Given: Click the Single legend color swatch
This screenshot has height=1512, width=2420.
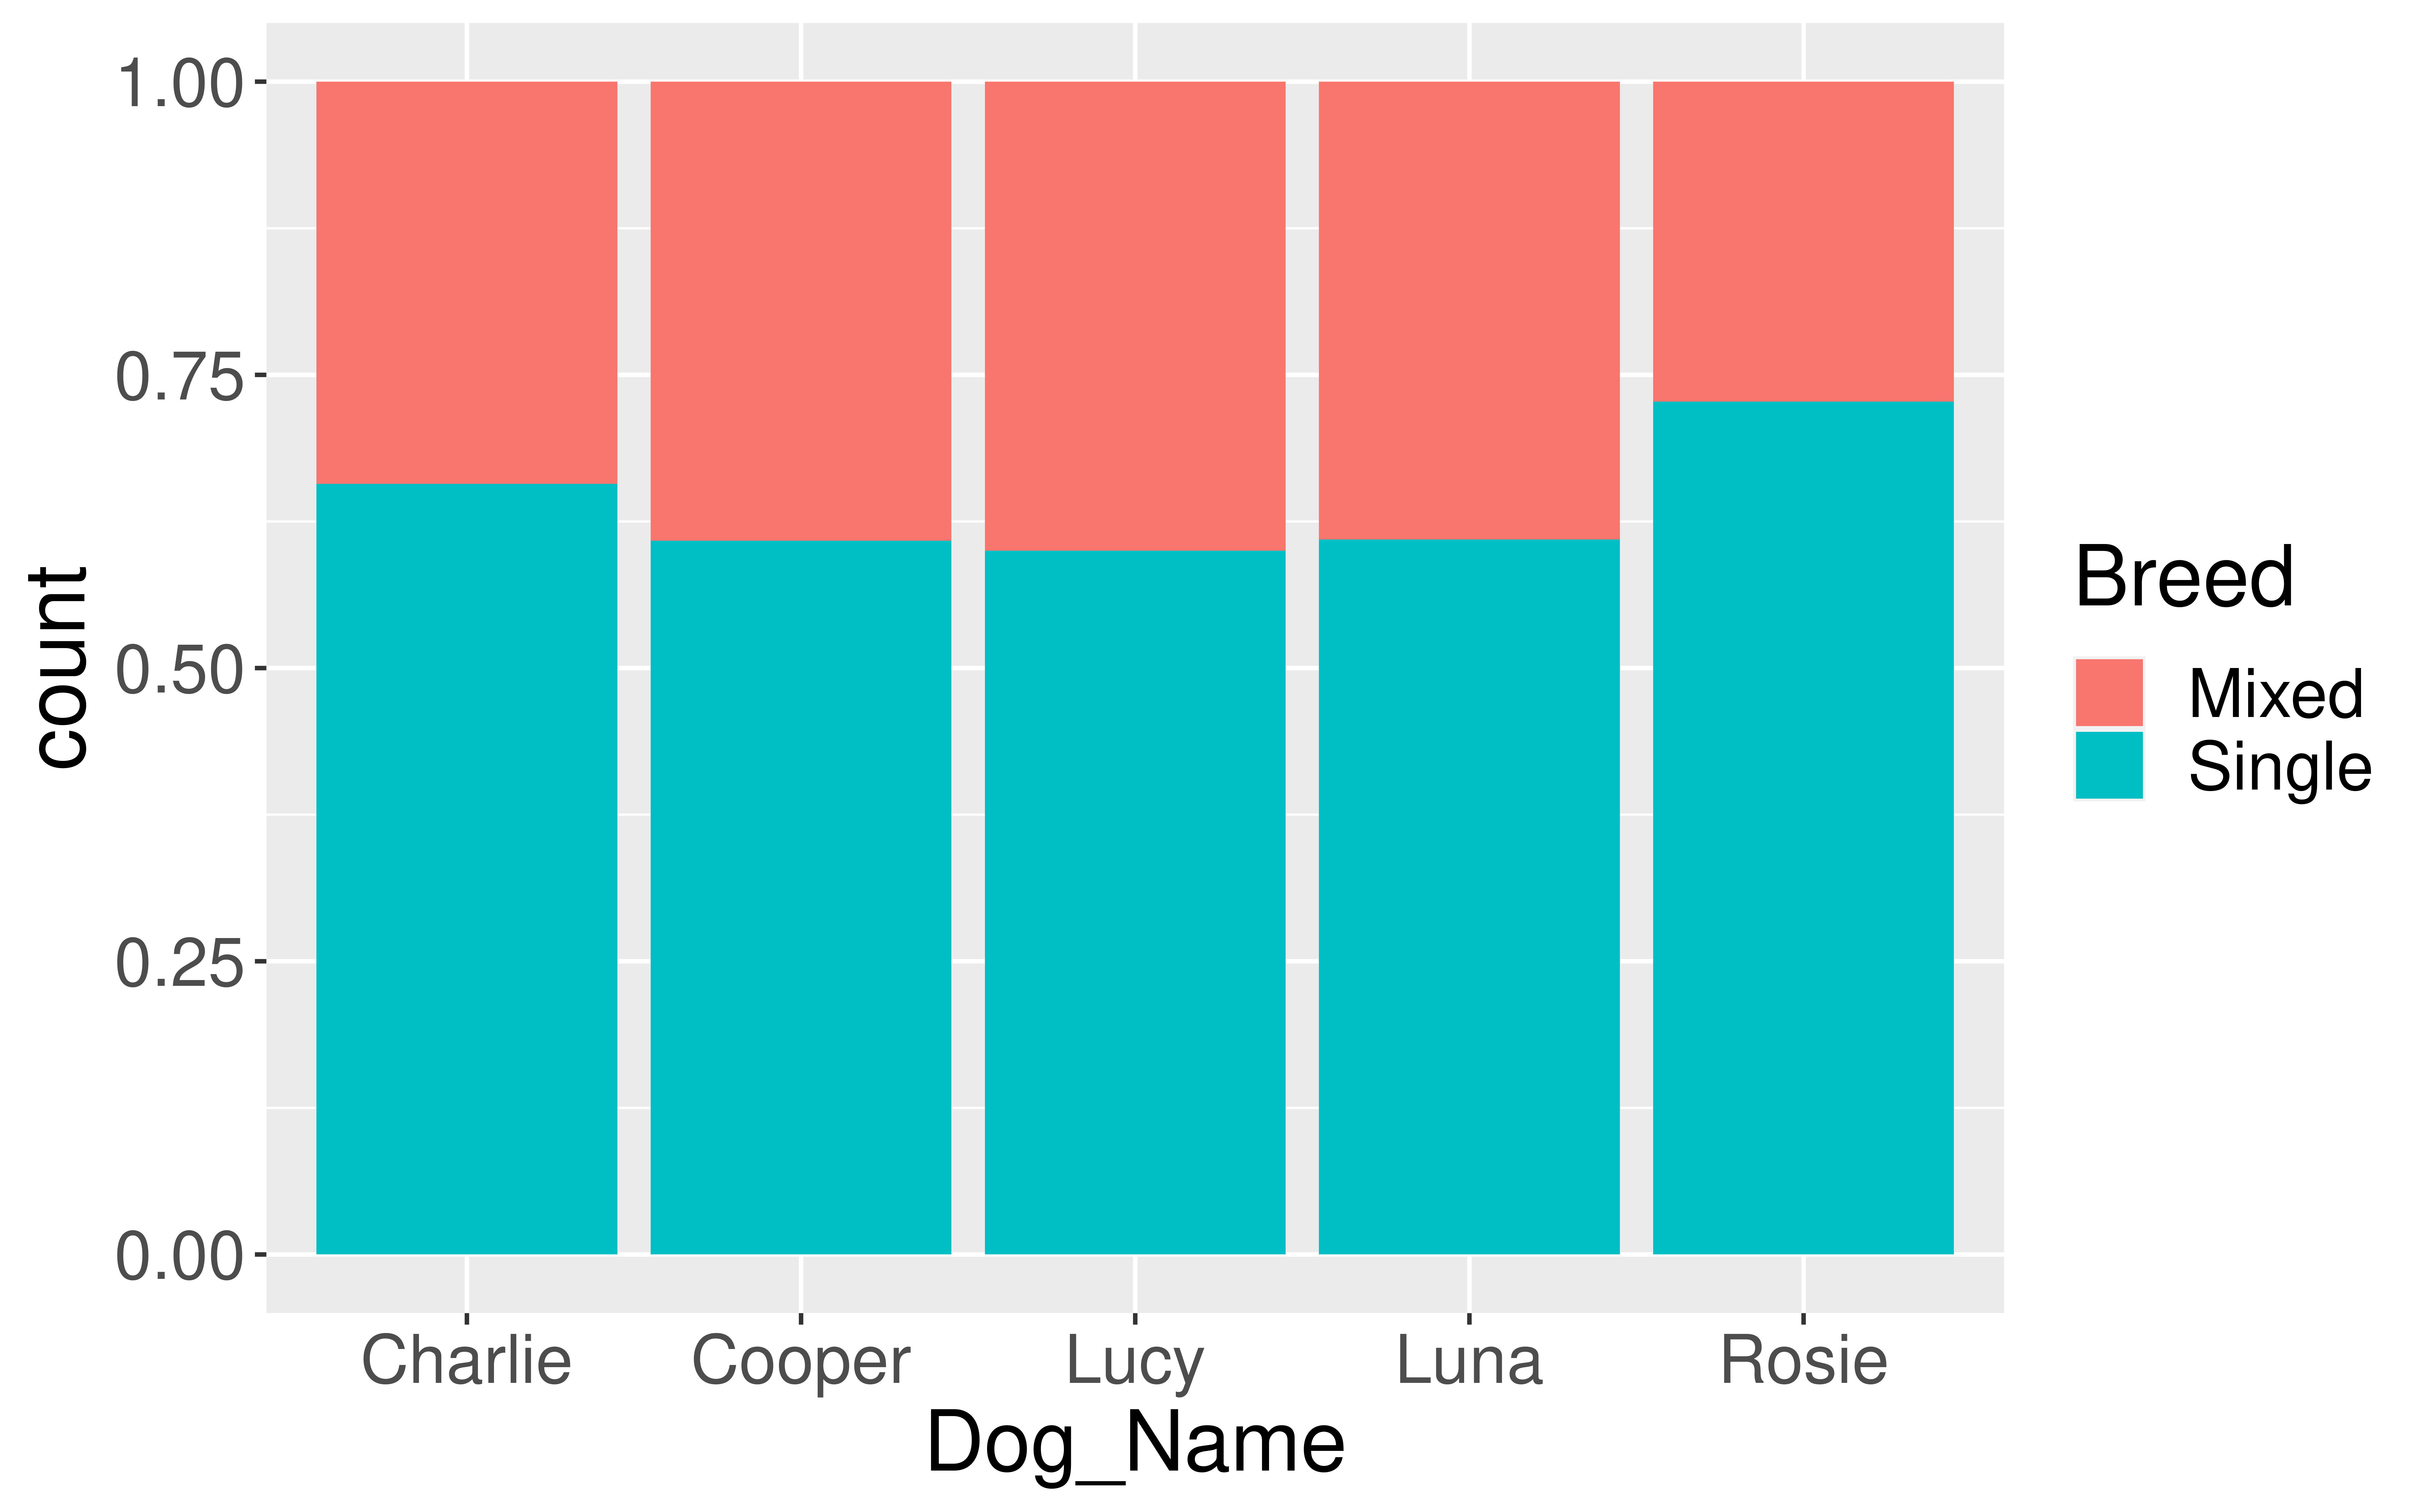Looking at the screenshot, I should pyautogui.click(x=2109, y=765).
